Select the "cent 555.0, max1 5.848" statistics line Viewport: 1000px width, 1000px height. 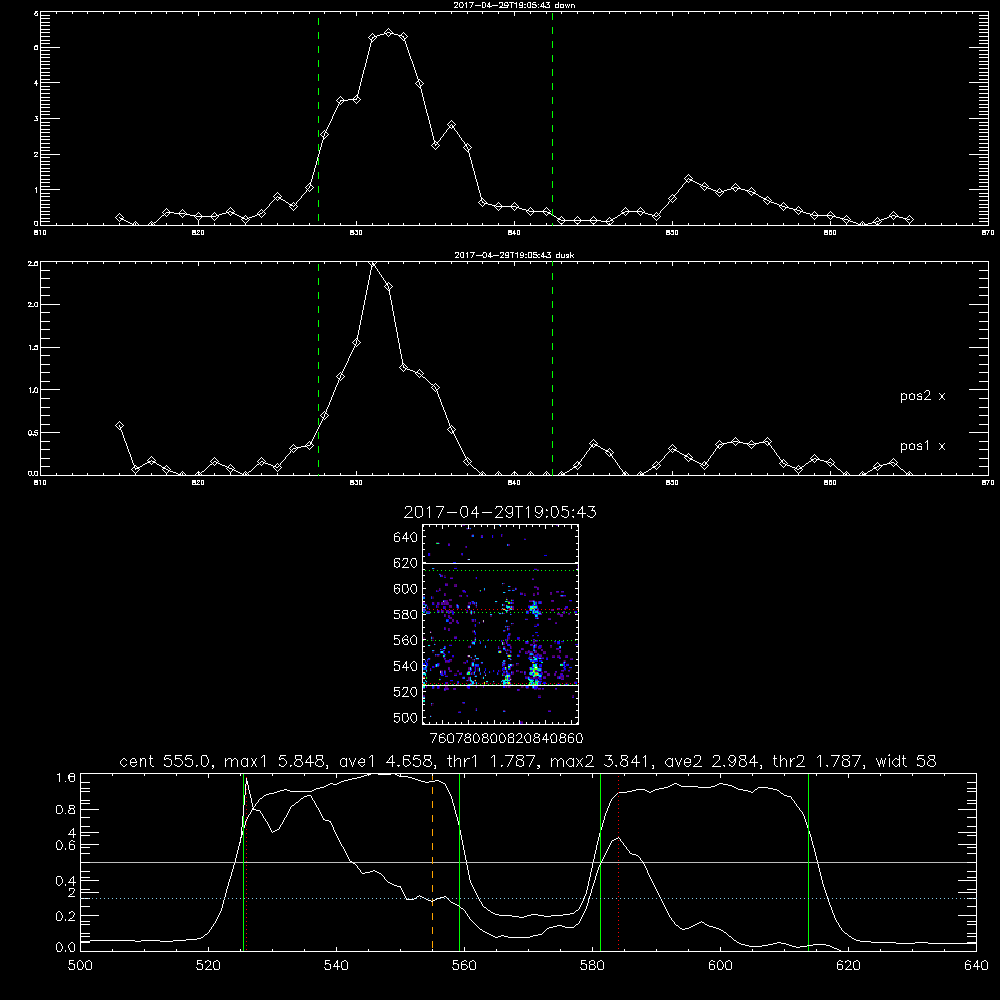(x=527, y=761)
